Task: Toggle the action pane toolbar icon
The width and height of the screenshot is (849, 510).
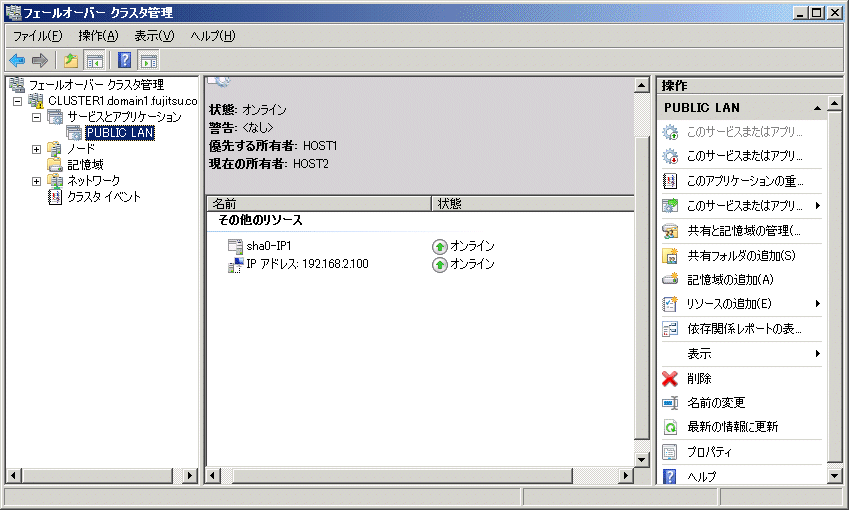Action: coord(148,60)
